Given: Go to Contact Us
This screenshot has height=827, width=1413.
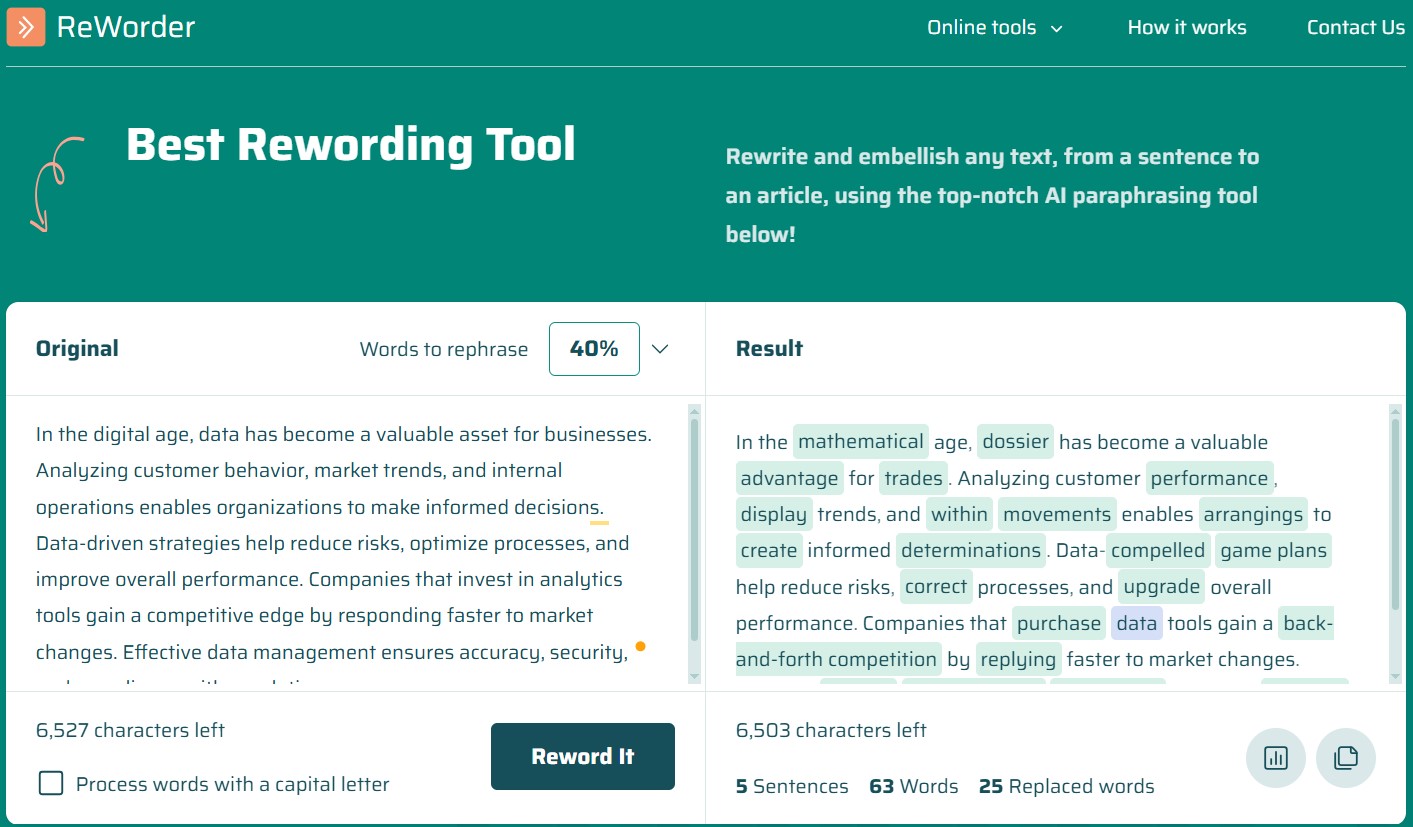Looking at the screenshot, I should [x=1355, y=27].
